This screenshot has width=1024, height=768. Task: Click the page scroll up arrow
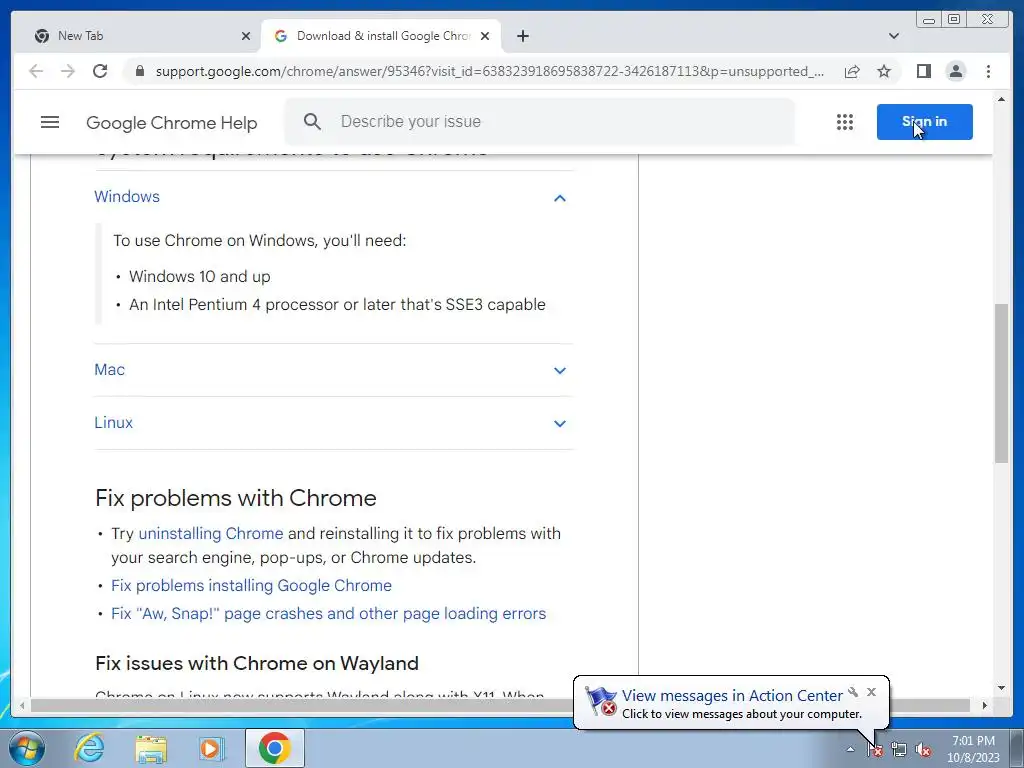point(1002,99)
